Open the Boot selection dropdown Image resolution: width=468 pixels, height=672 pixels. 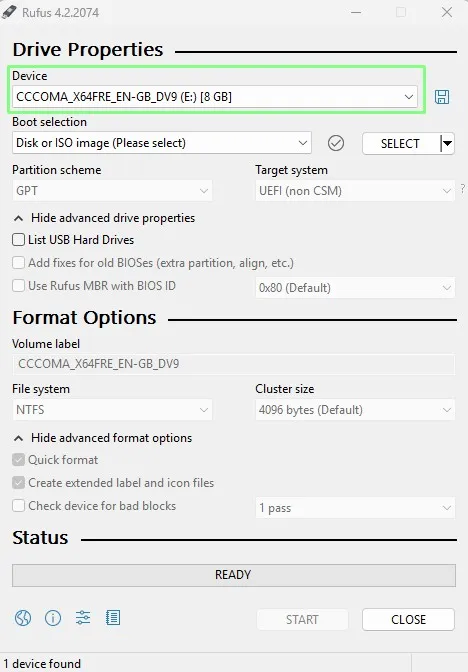[162, 143]
